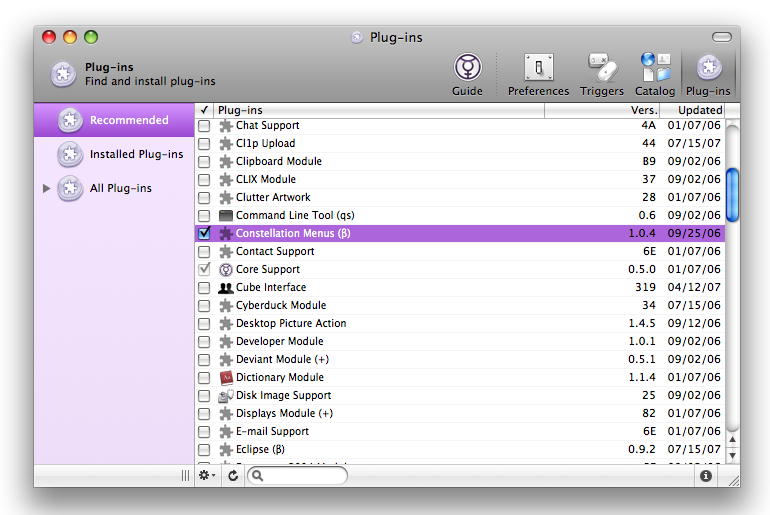Select the CLIX Module row

coord(460,180)
